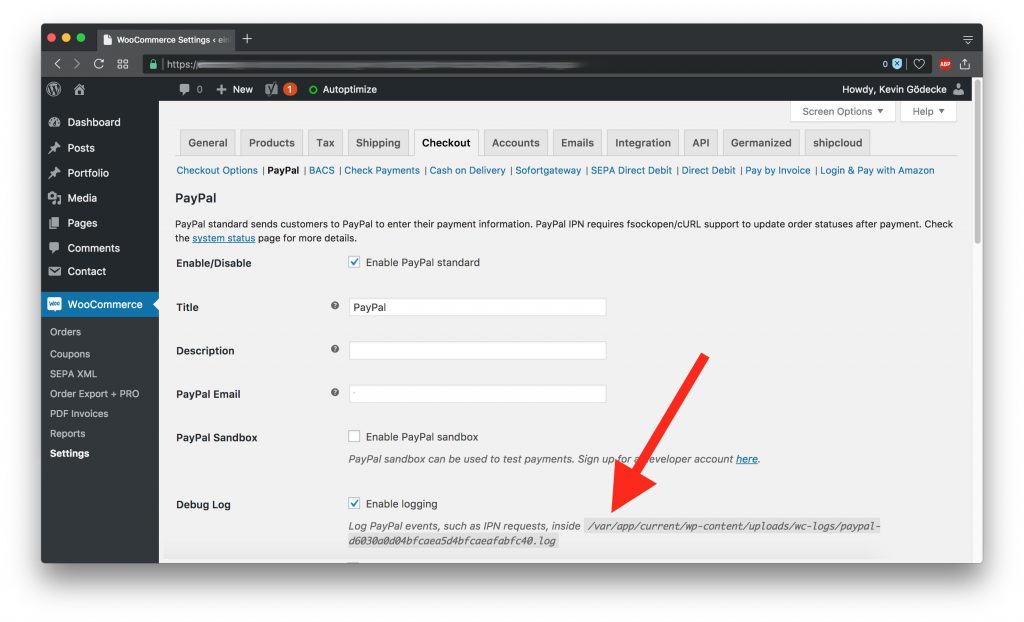Open the BACS payment link

[x=322, y=171]
